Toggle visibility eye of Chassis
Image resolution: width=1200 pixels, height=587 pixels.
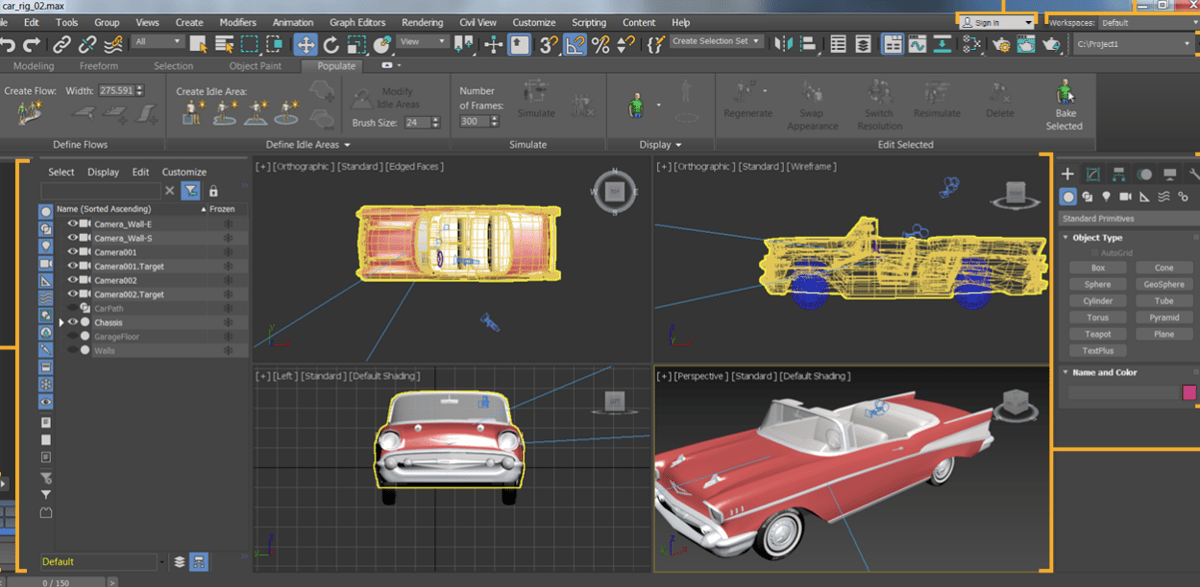(x=73, y=322)
